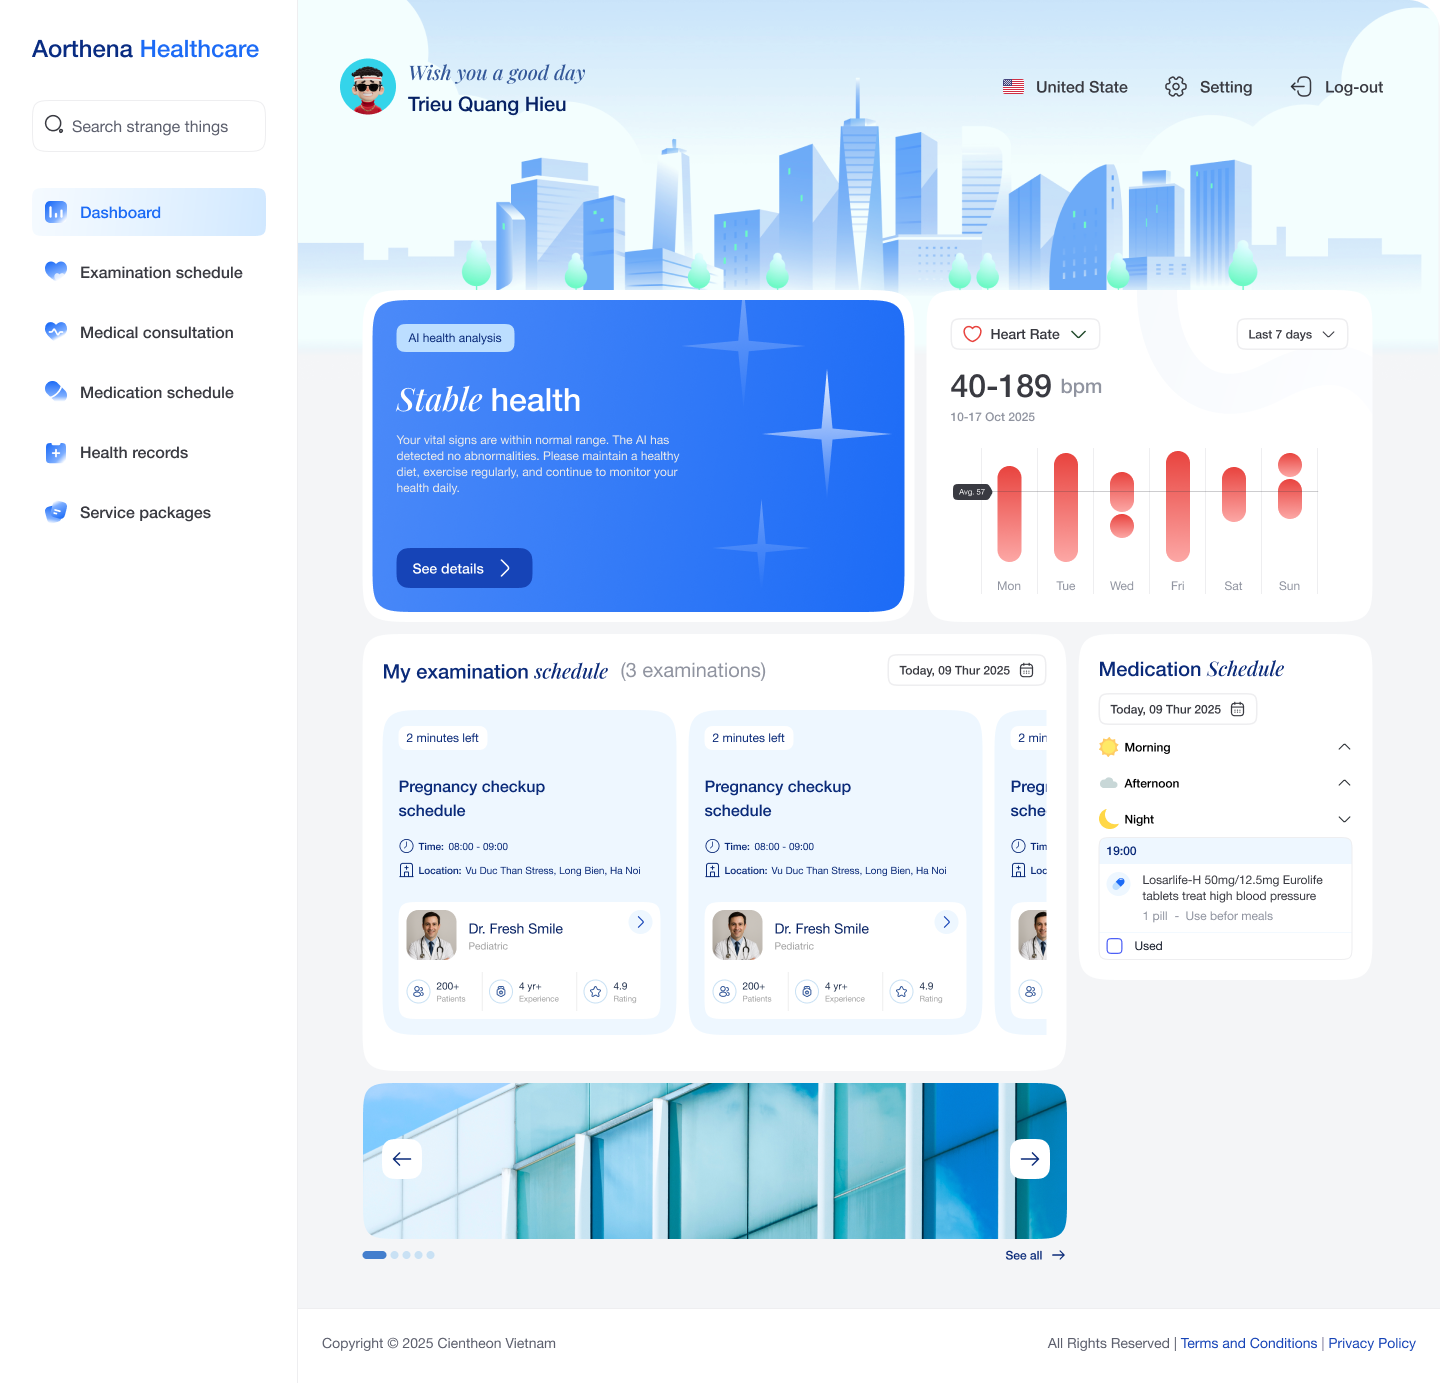Click the Medical consultation sidebar icon
1440x1383 pixels.
(55, 332)
